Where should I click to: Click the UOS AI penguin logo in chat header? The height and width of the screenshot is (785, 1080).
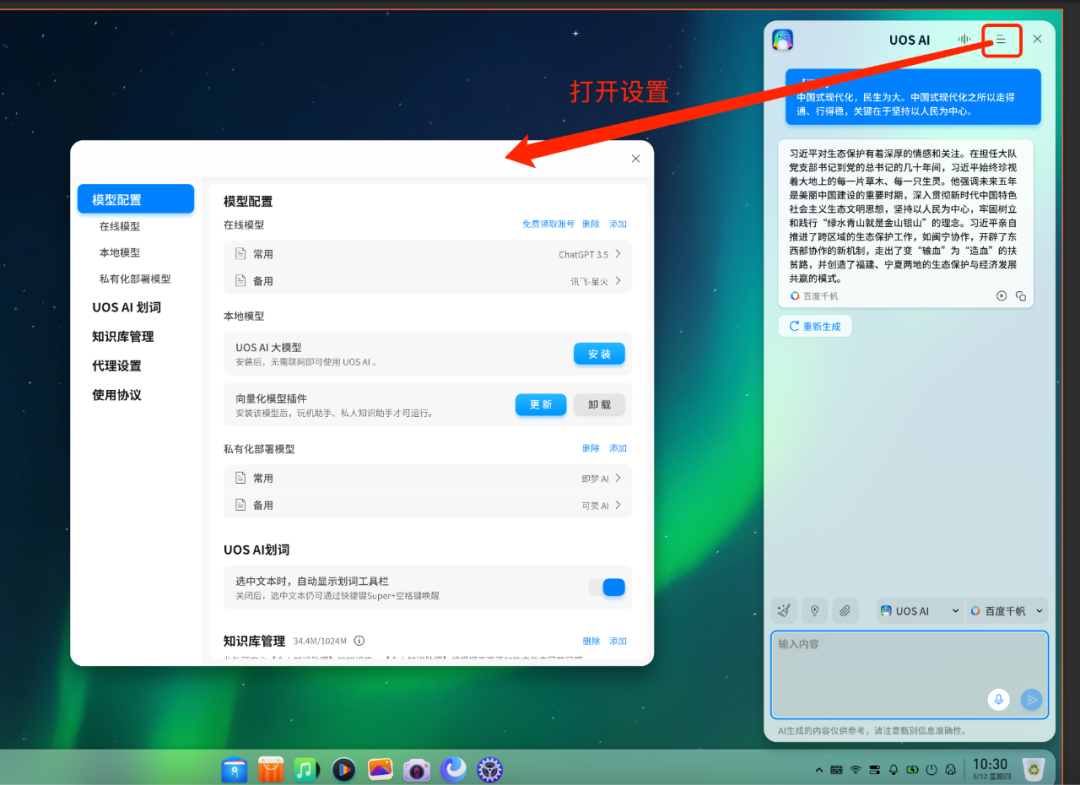pyautogui.click(x=782, y=40)
